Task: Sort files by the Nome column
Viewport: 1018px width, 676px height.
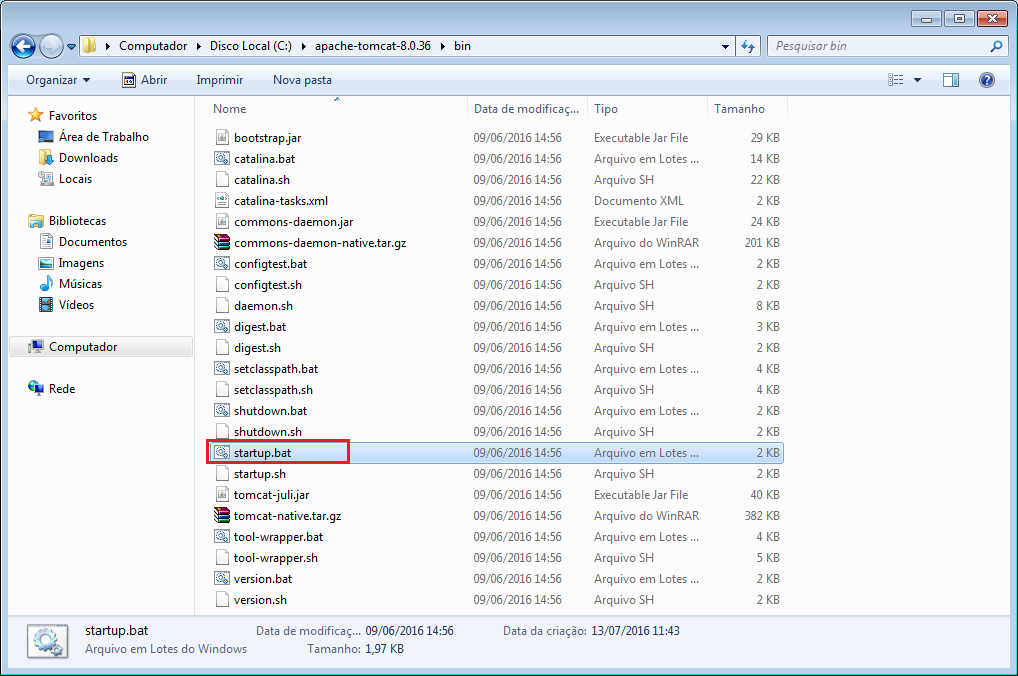Action: point(338,108)
